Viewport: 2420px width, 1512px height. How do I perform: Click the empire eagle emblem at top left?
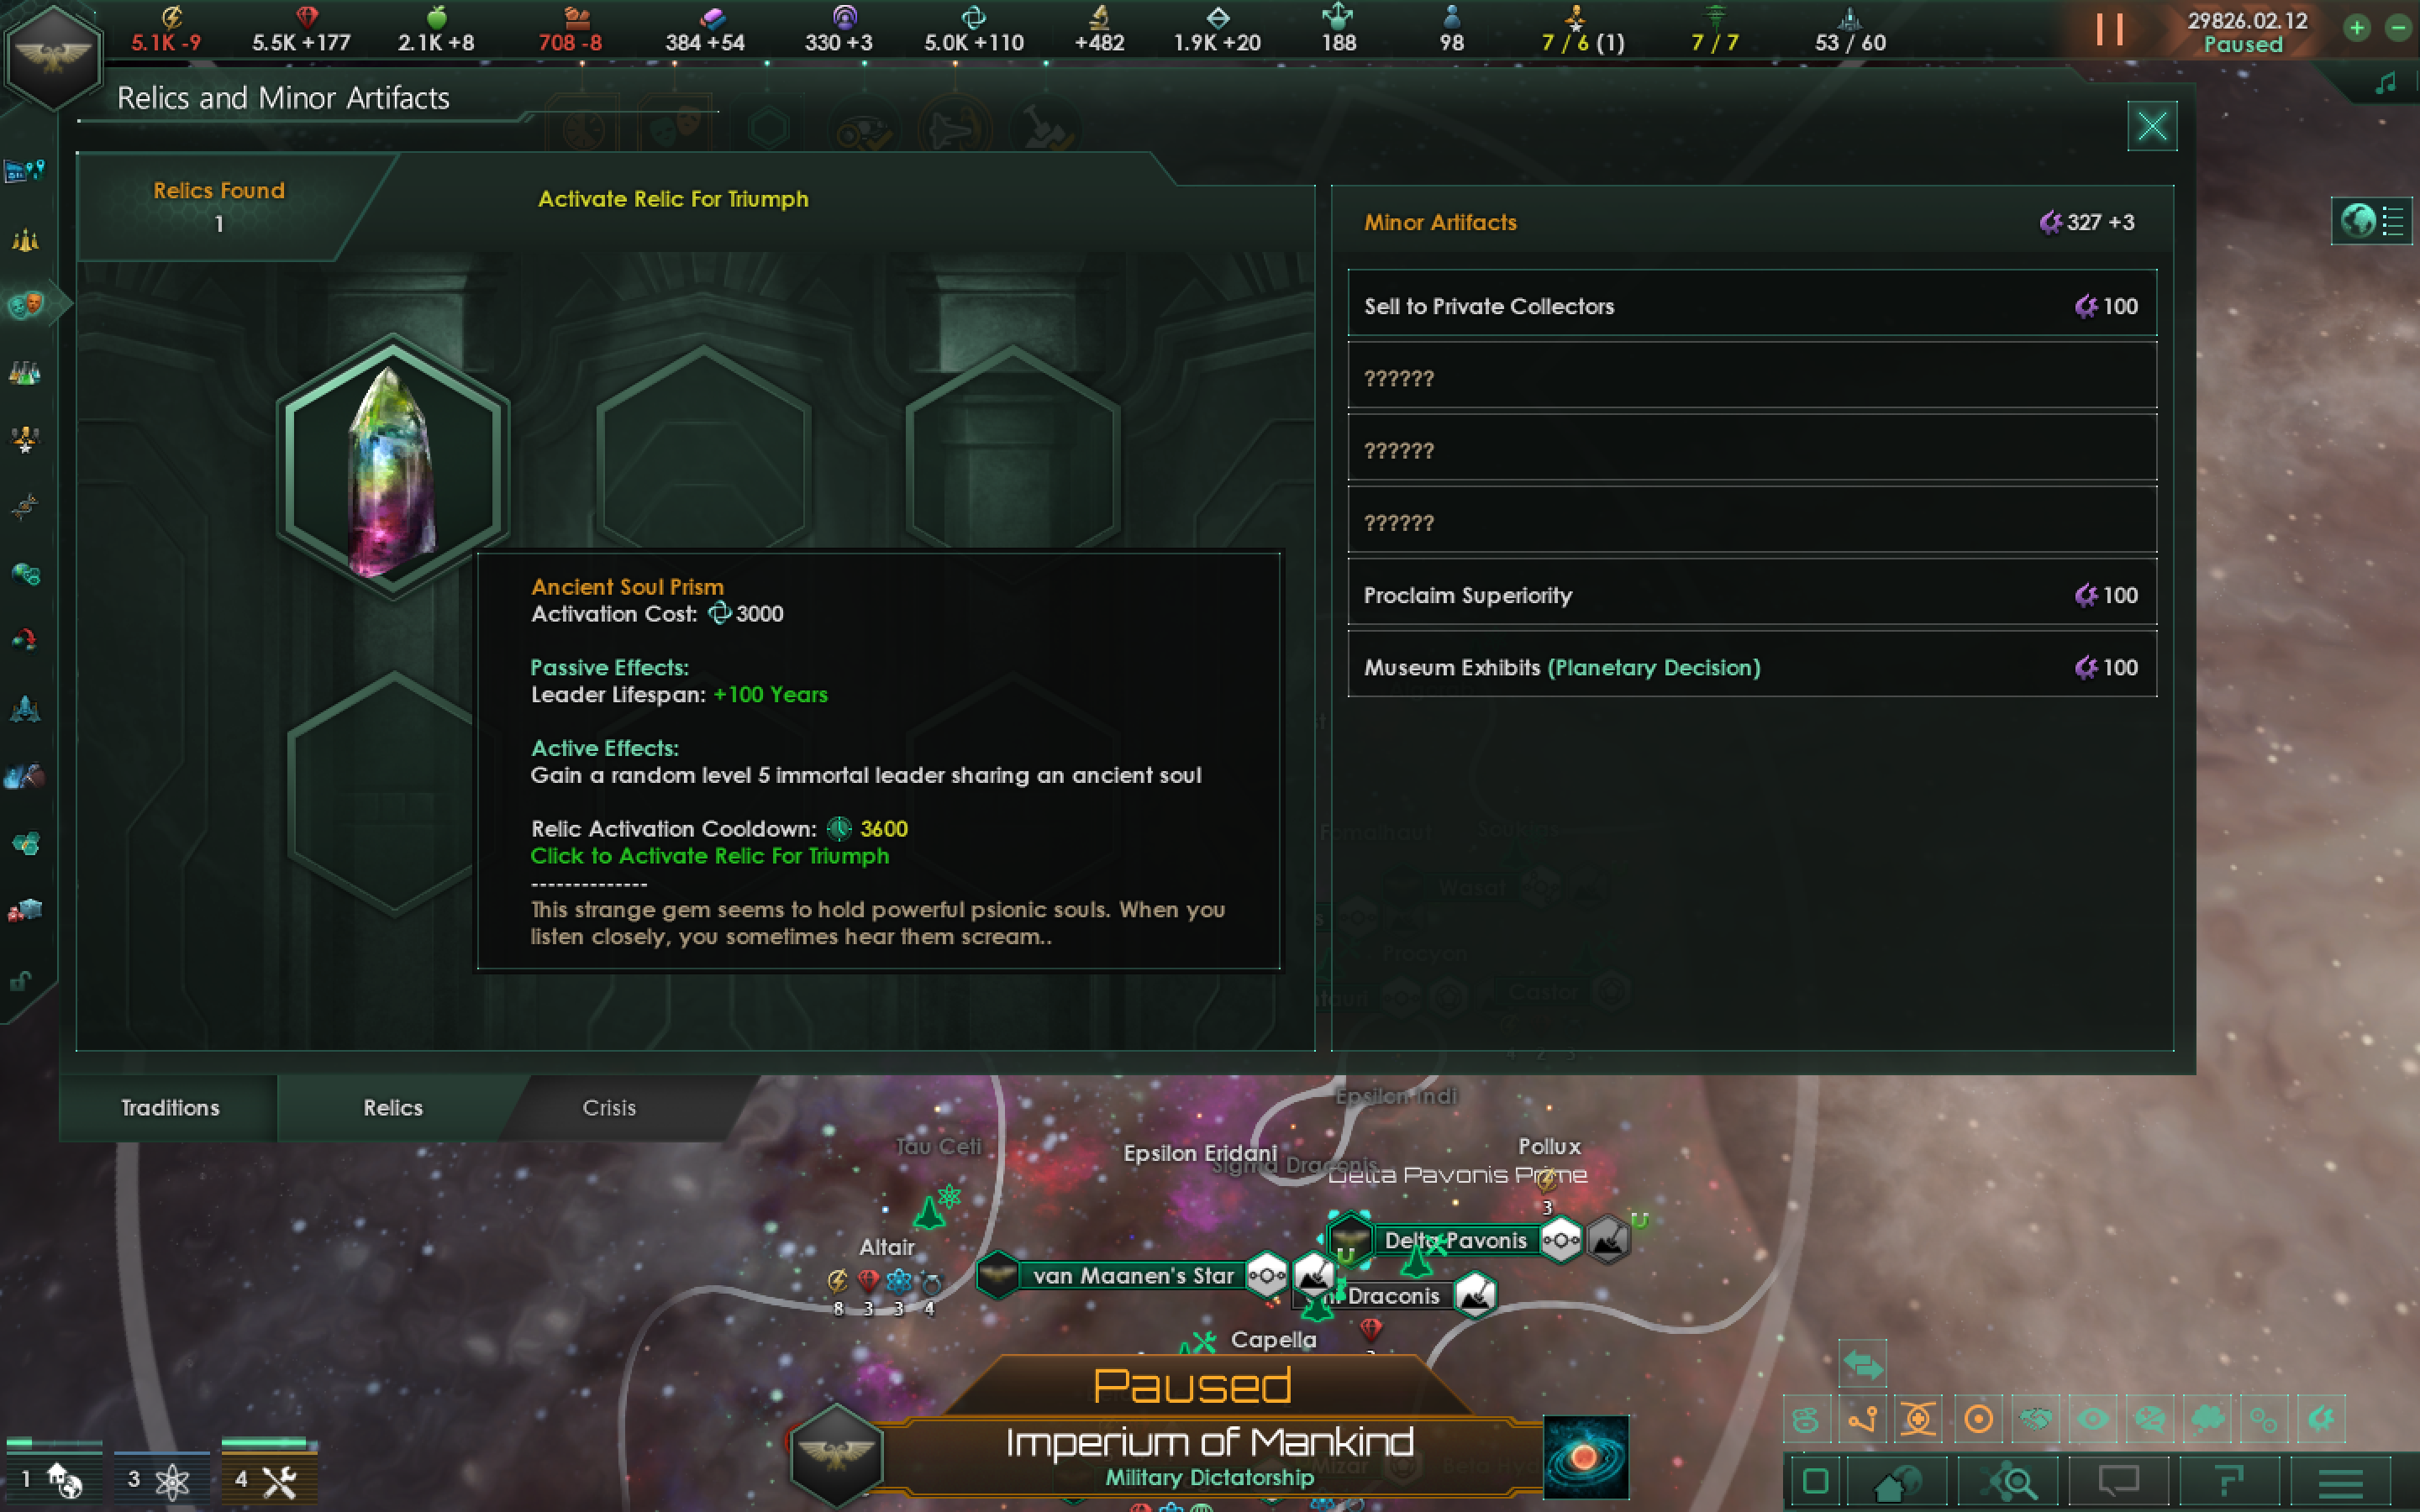[52, 55]
